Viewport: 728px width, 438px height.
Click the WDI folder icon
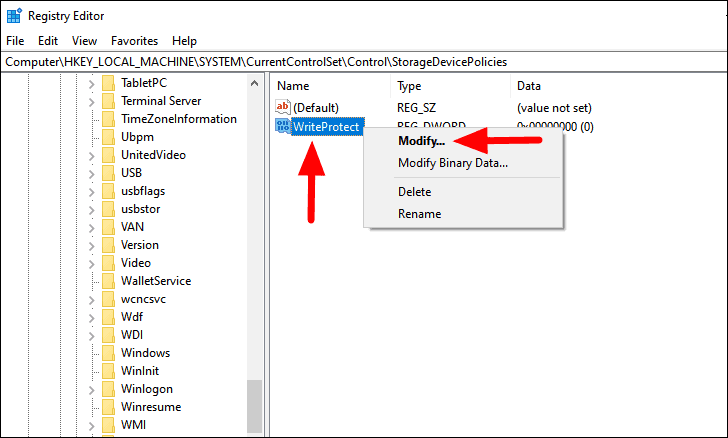pyautogui.click(x=108, y=335)
